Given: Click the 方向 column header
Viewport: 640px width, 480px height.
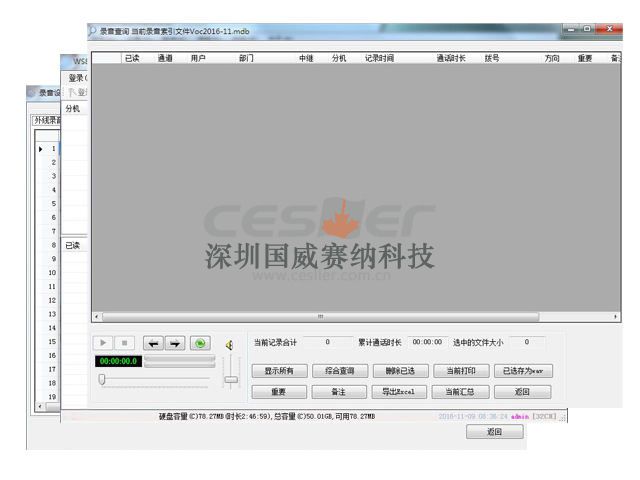Looking at the screenshot, I should (x=552, y=58).
